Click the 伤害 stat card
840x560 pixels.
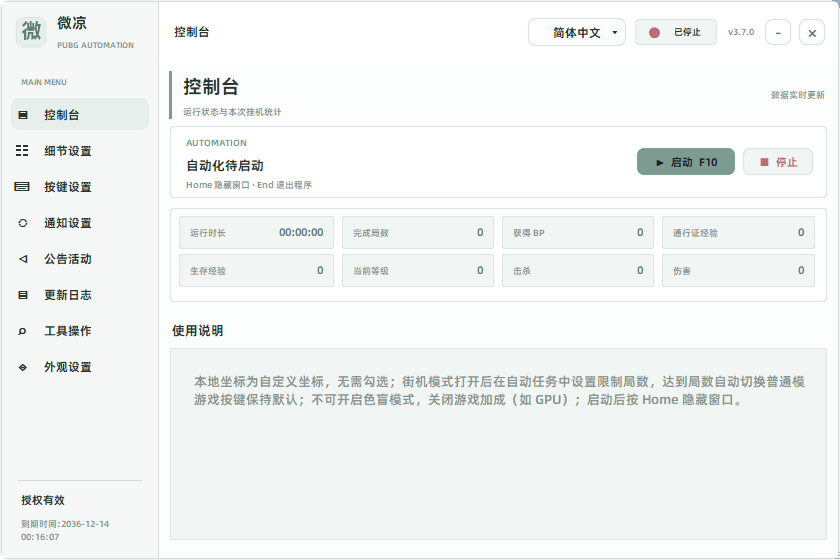pyautogui.click(x=738, y=271)
